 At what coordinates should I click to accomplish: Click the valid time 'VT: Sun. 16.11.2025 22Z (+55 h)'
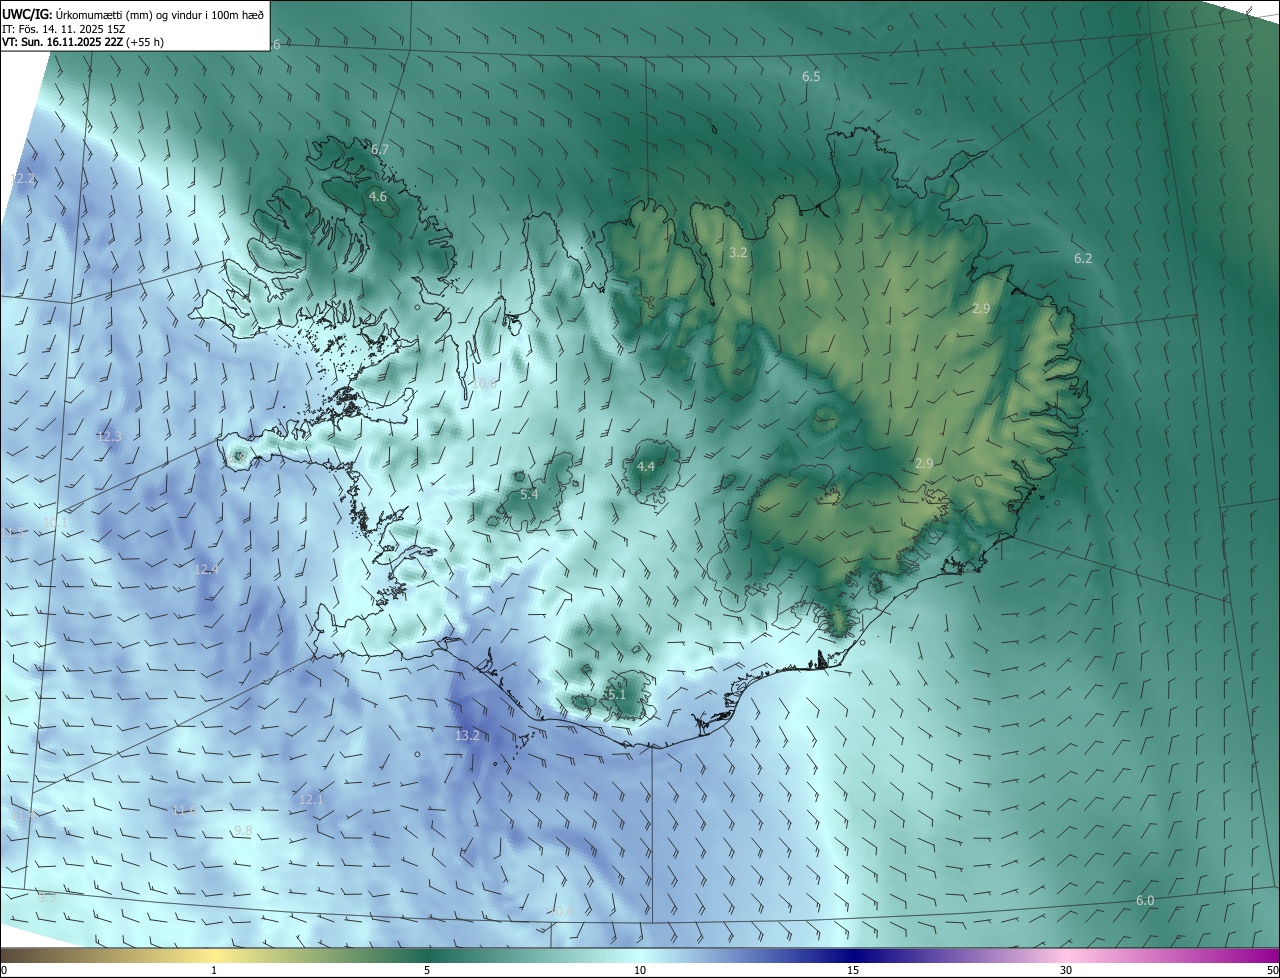(x=83, y=42)
